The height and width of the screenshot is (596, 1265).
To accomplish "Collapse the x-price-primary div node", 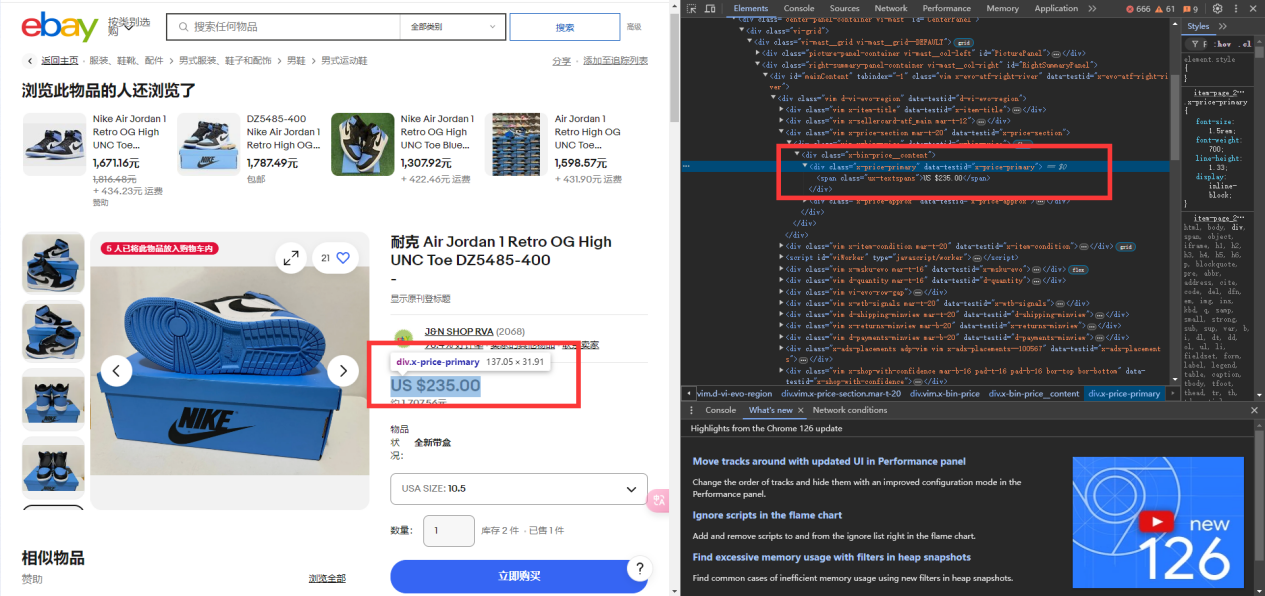I will click(x=805, y=166).
